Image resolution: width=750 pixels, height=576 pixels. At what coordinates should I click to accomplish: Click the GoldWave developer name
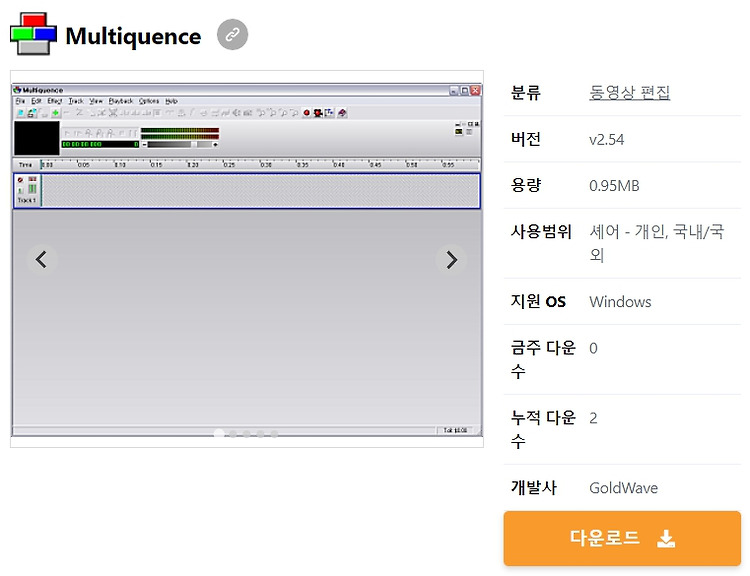coord(623,488)
